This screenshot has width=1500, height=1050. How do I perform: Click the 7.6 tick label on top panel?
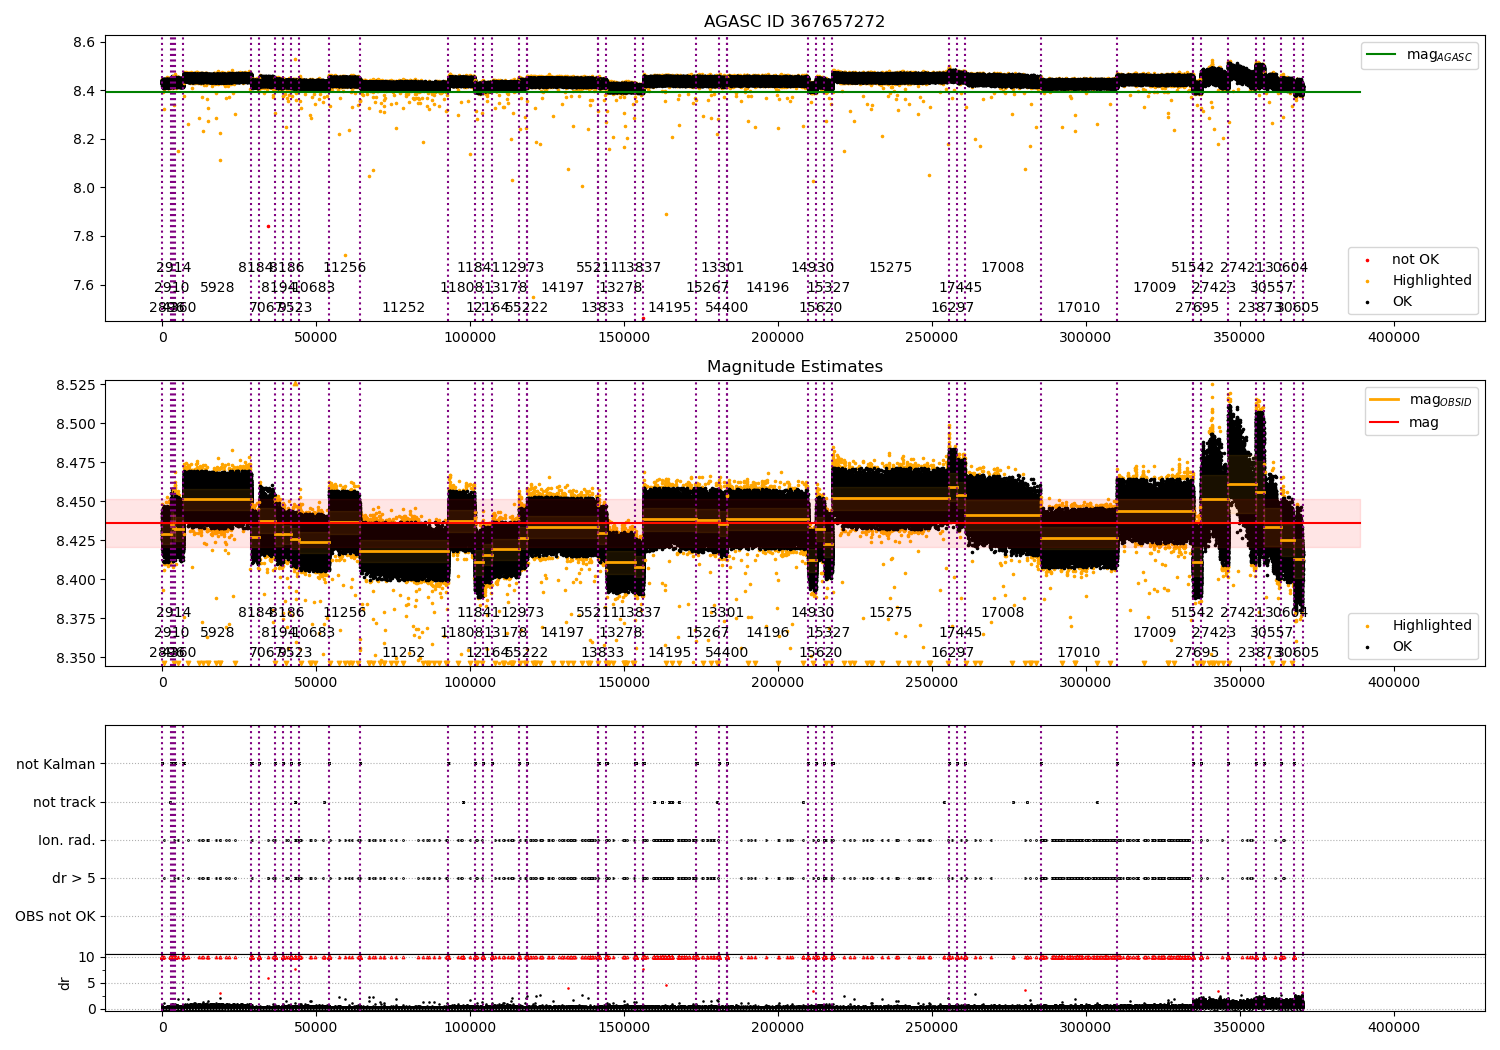[84, 286]
